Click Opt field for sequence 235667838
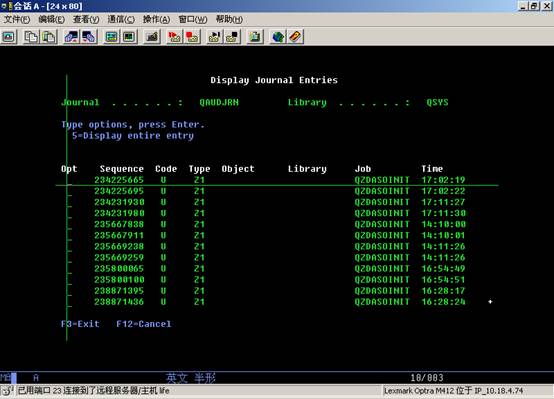The width and height of the screenshot is (554, 399). 69,224
